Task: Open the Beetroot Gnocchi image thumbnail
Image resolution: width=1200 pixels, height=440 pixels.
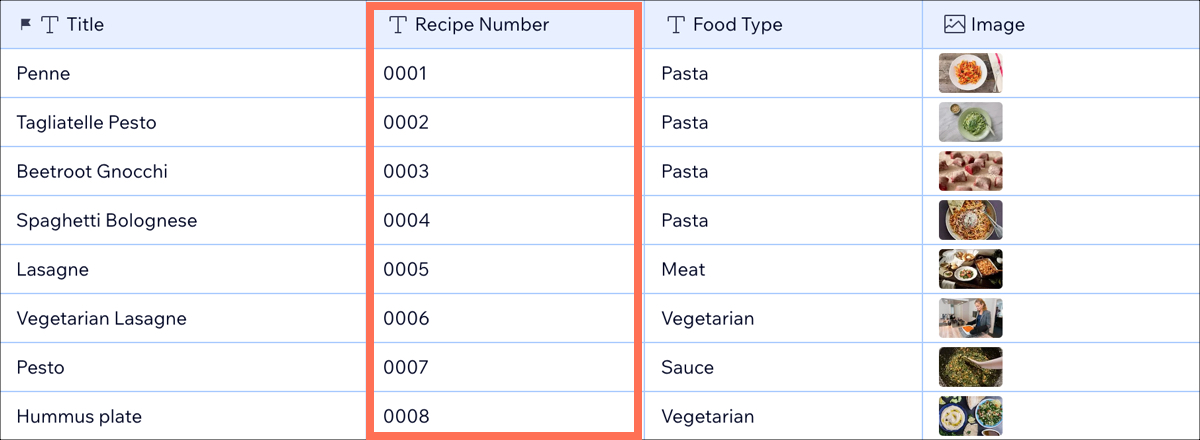Action: 970,171
